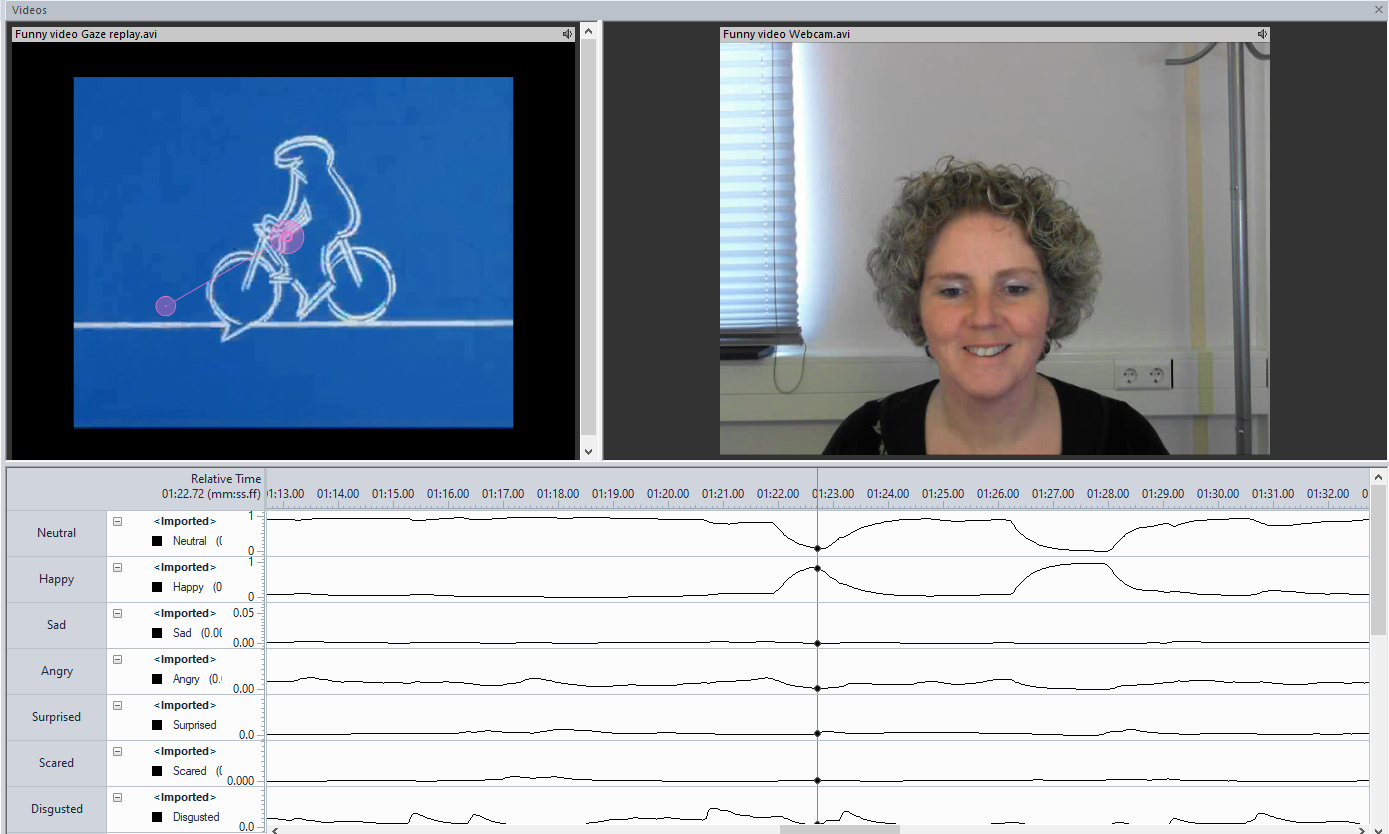Collapse the Angry Imported group
The height and width of the screenshot is (834, 1389).
tap(117, 659)
